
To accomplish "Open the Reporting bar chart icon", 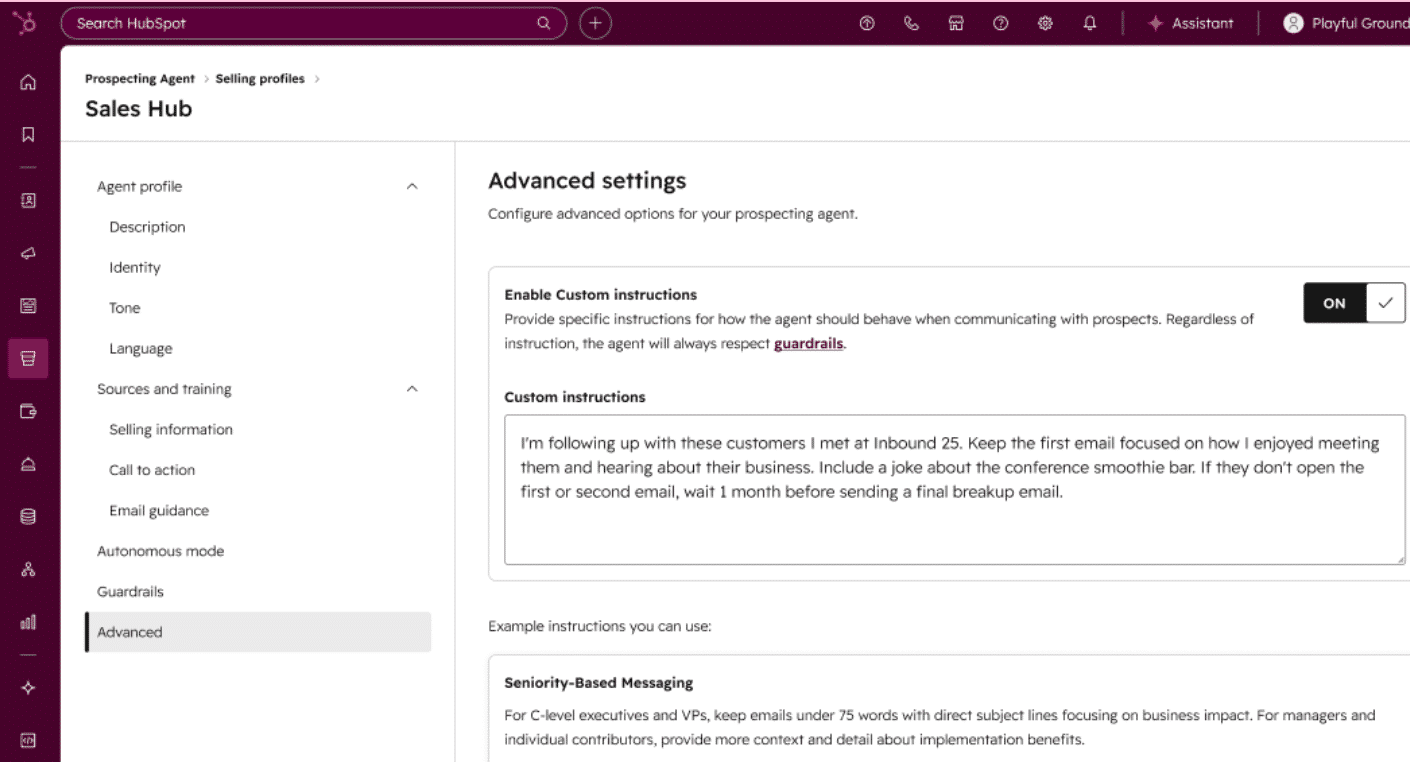I will point(28,622).
